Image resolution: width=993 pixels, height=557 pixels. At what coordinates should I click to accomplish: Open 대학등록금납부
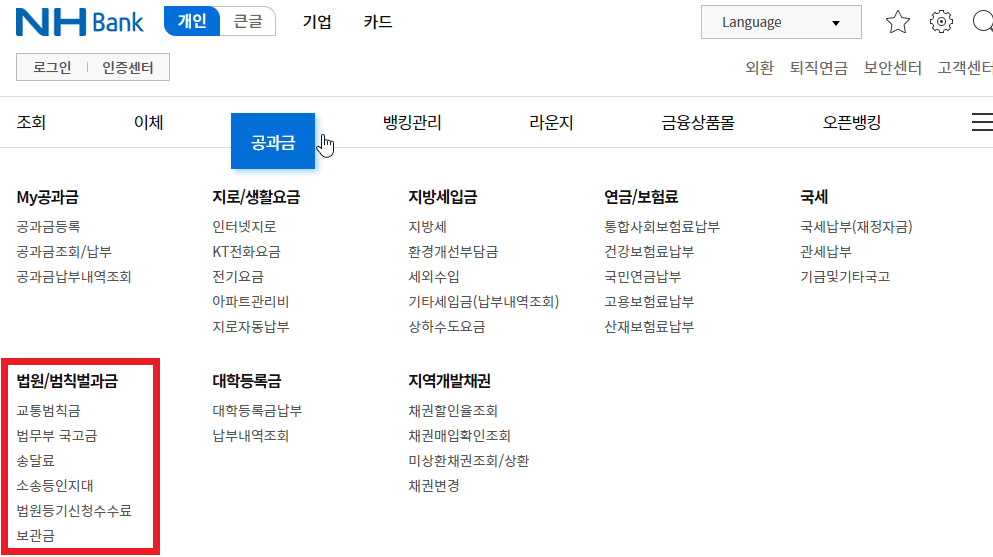[x=257, y=411]
